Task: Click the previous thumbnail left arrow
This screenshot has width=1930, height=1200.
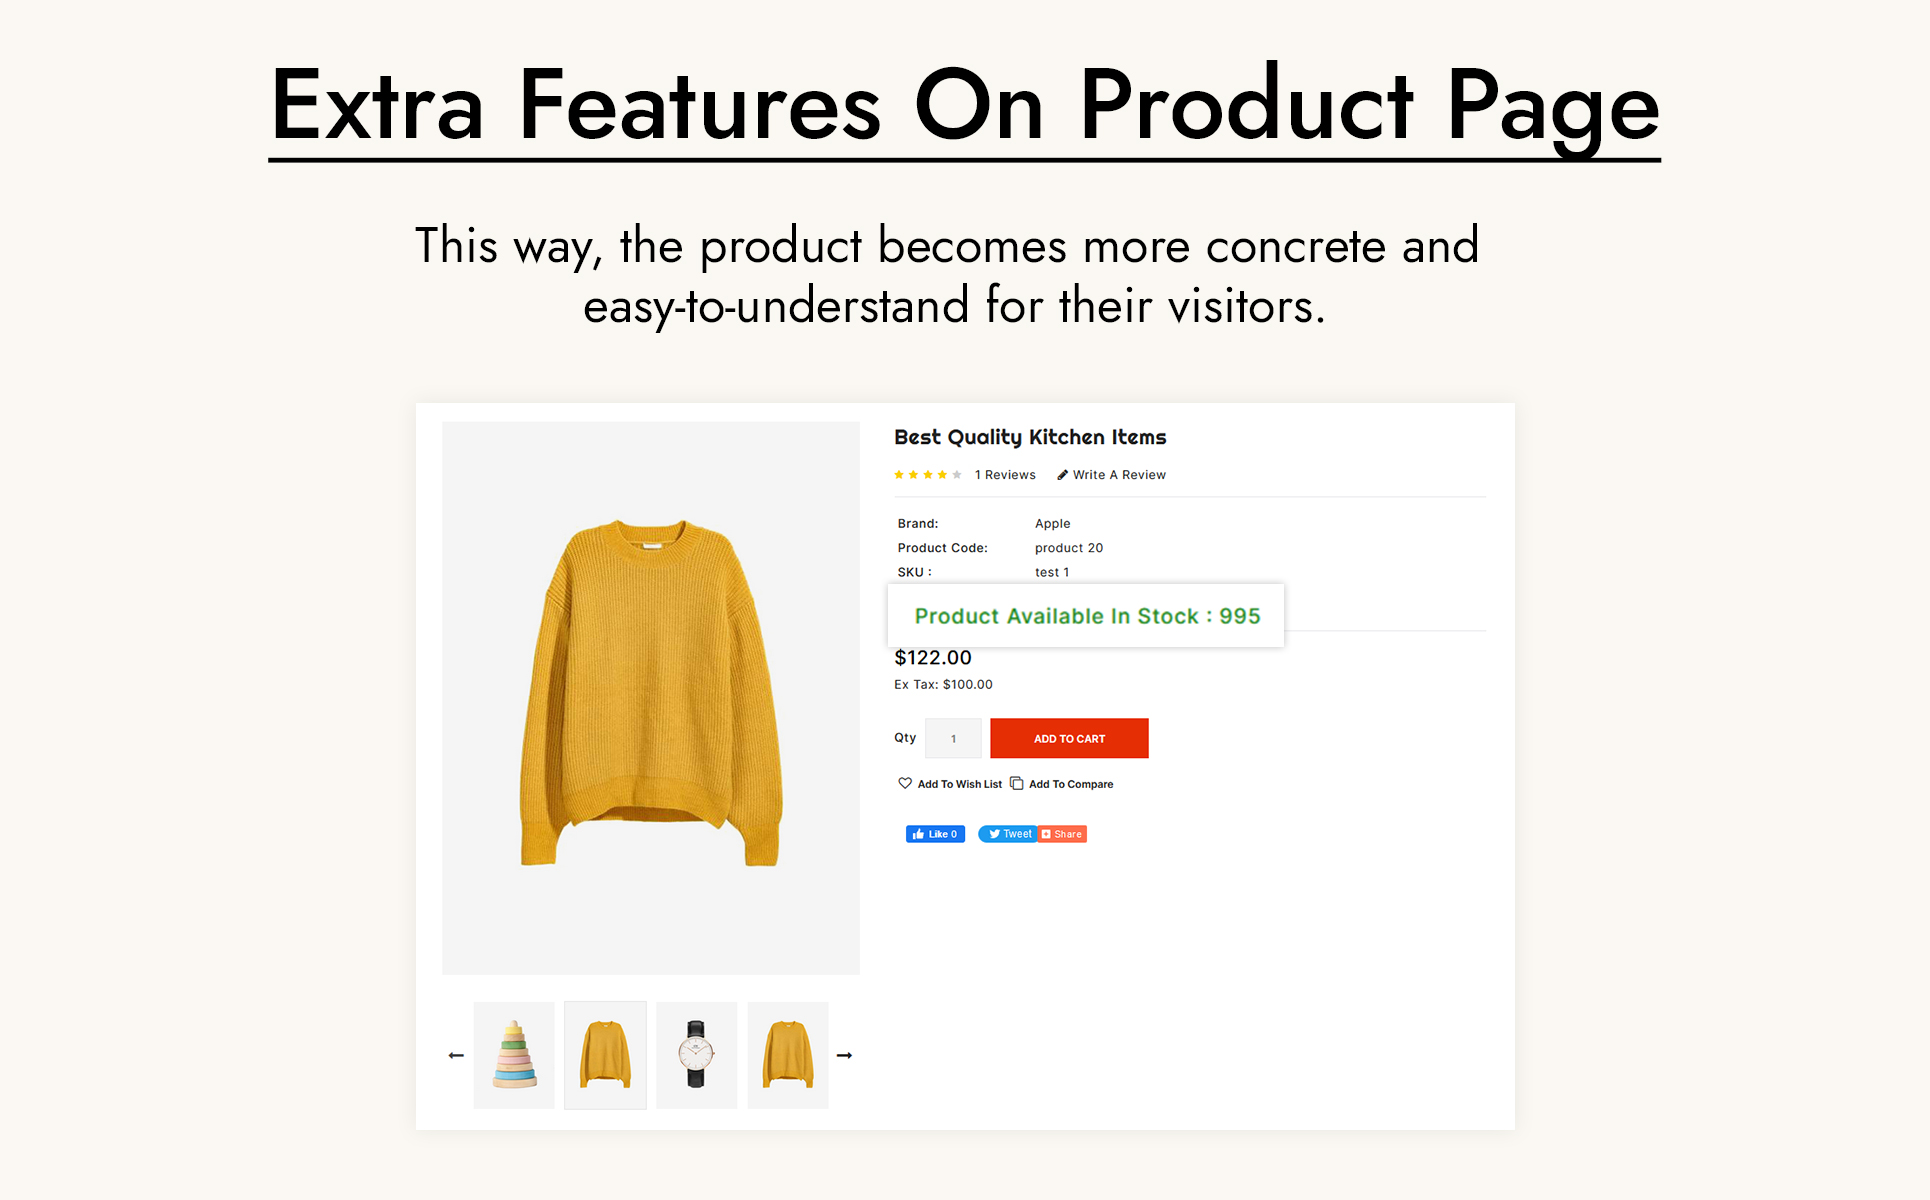Action: click(456, 1055)
